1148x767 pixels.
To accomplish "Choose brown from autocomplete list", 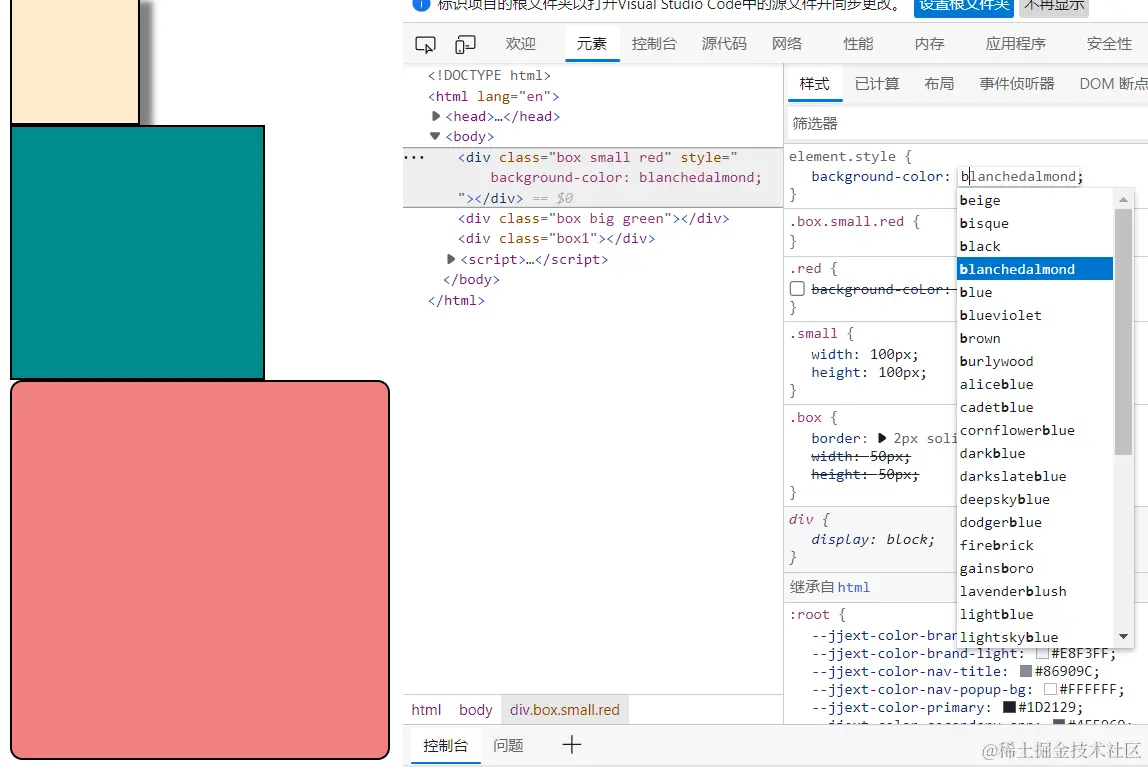I will pyautogui.click(x=1035, y=338).
